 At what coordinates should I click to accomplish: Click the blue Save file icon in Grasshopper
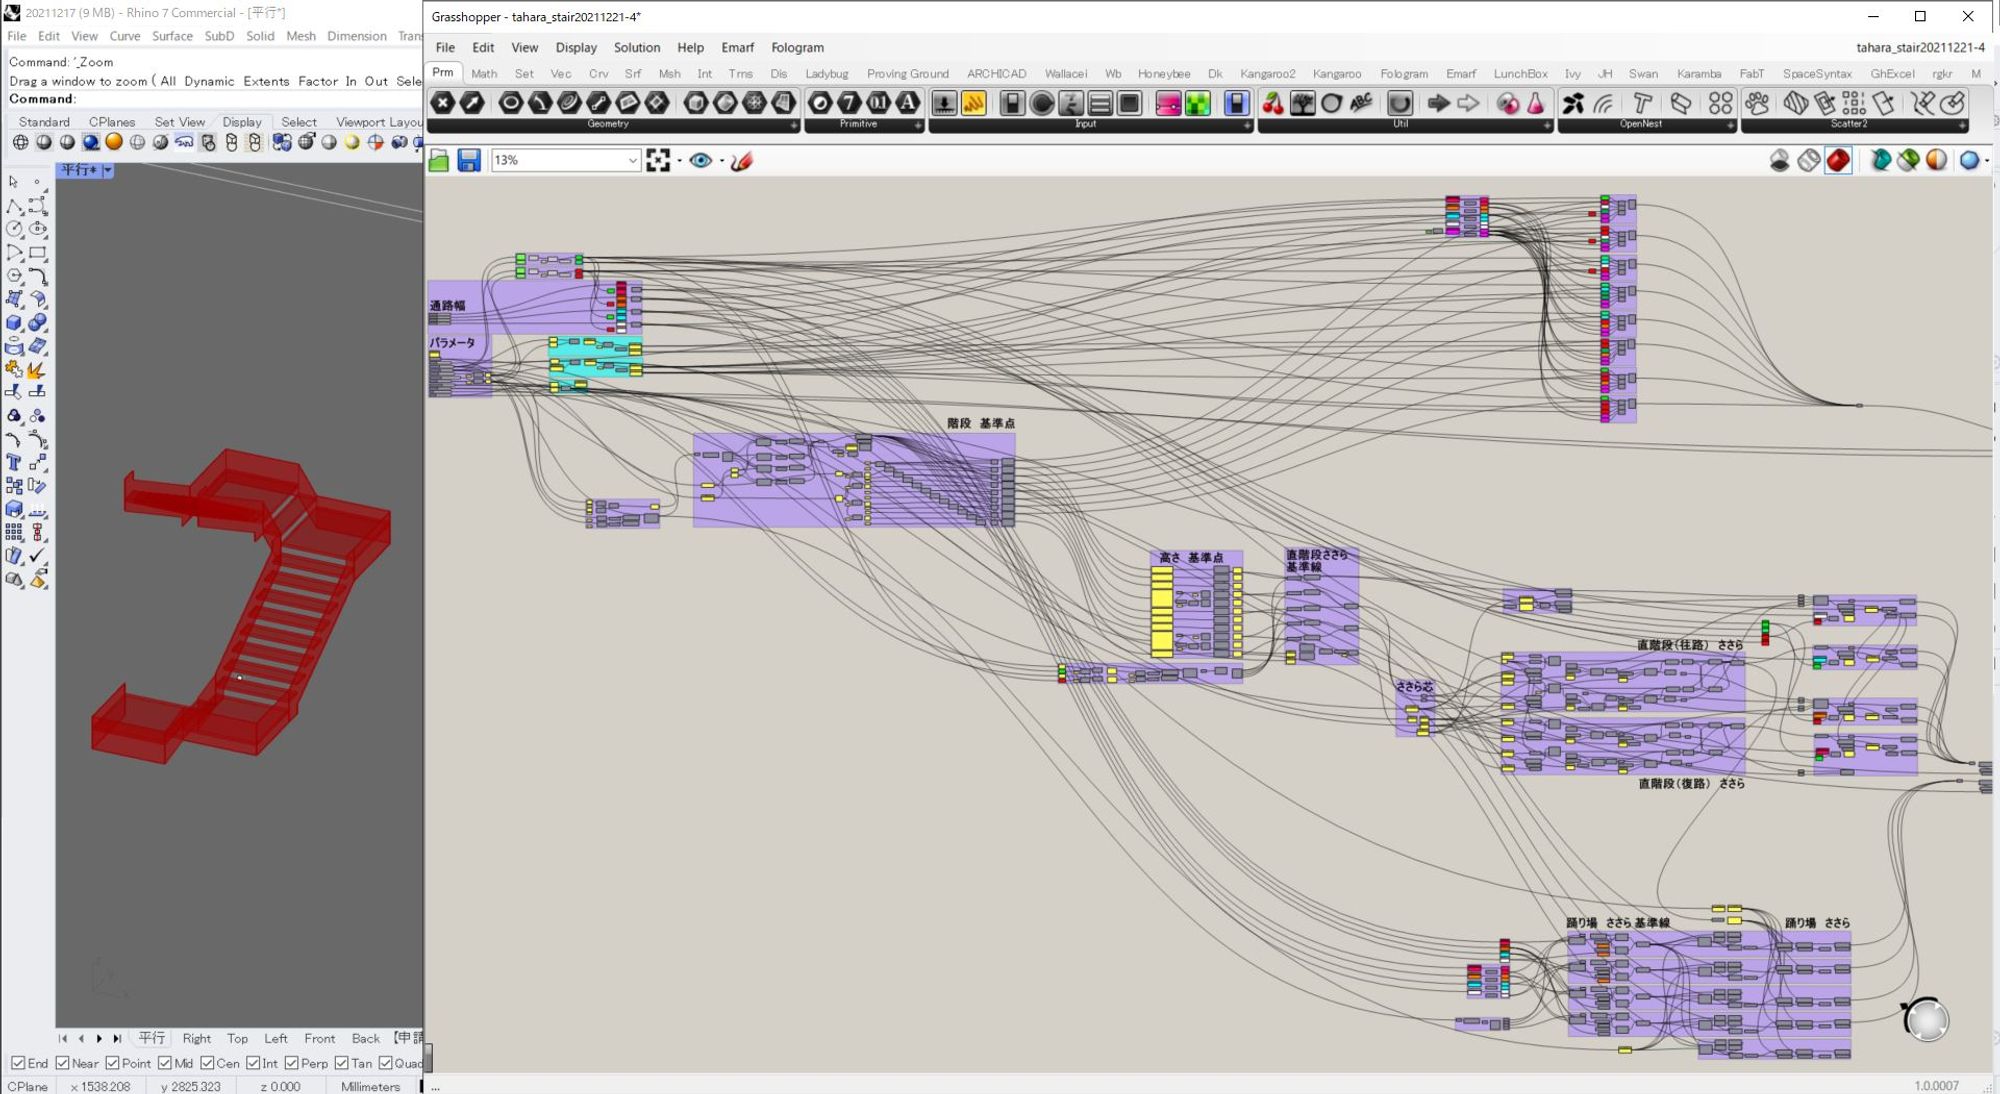(x=469, y=161)
